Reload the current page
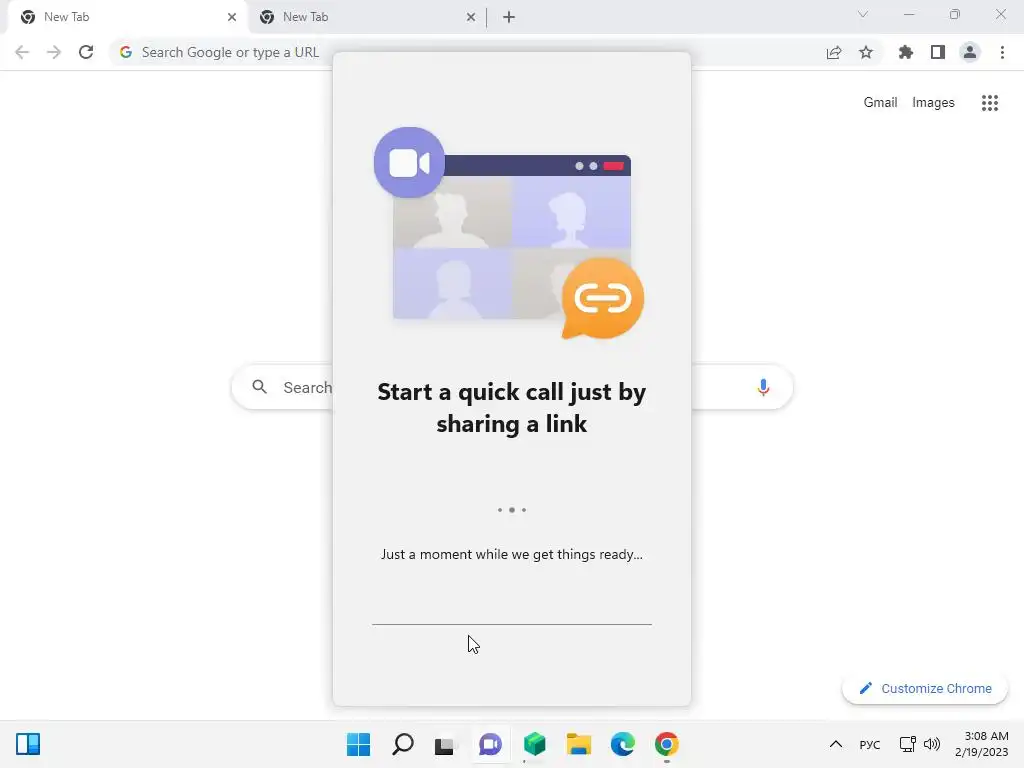Image resolution: width=1024 pixels, height=768 pixels. point(86,52)
